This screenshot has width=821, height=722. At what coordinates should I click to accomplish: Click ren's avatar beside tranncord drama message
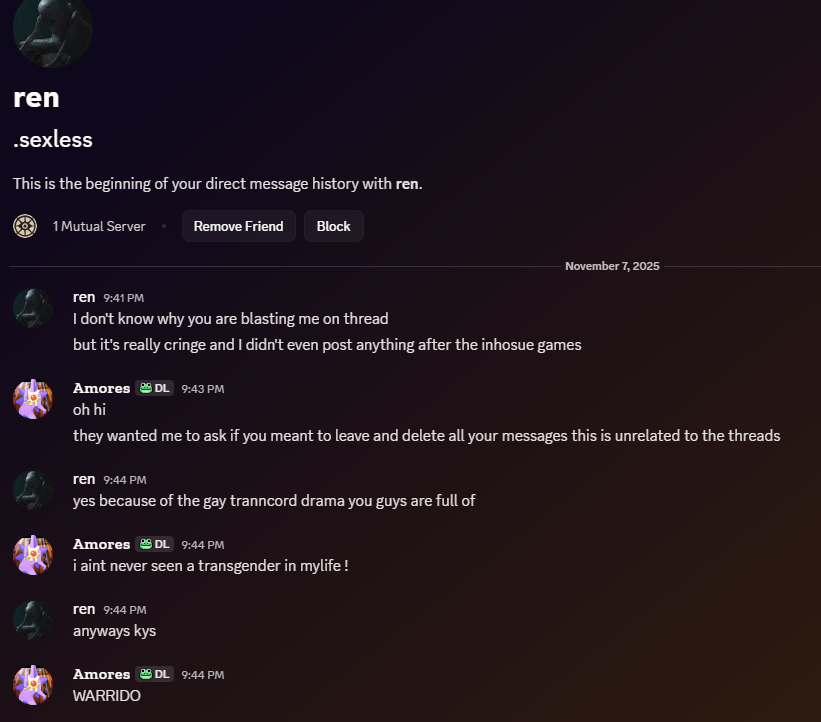click(33, 490)
